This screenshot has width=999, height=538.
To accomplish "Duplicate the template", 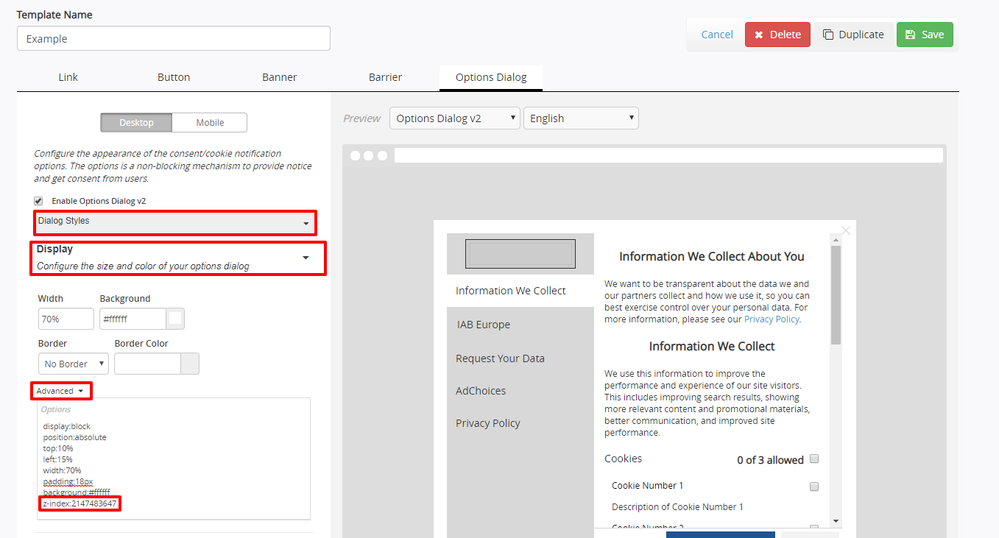I will (x=853, y=34).
